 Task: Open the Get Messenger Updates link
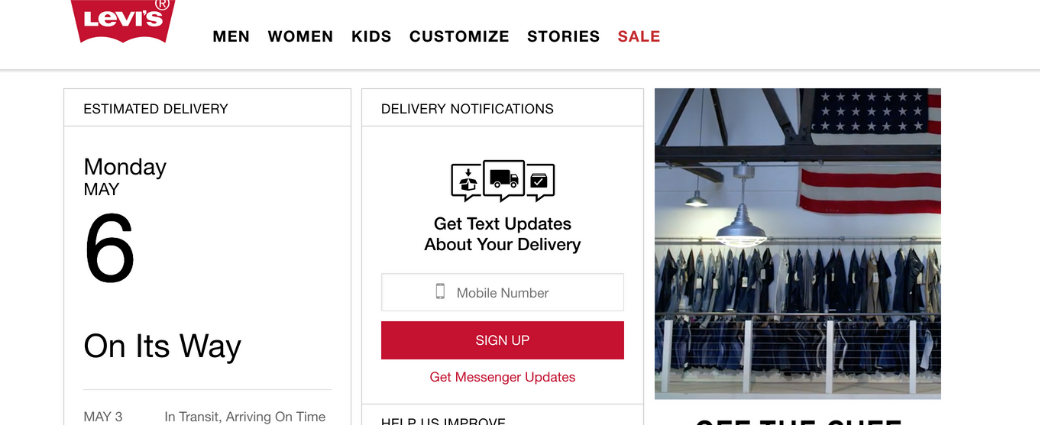502,377
